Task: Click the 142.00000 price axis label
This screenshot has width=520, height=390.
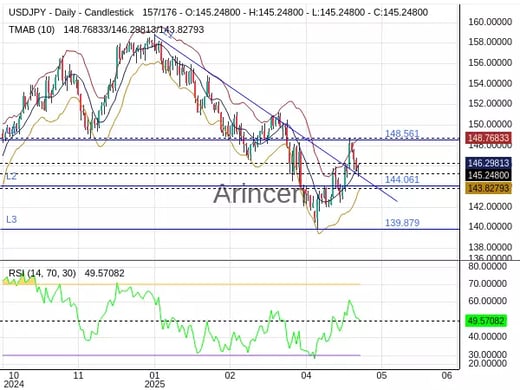Action: click(490, 207)
